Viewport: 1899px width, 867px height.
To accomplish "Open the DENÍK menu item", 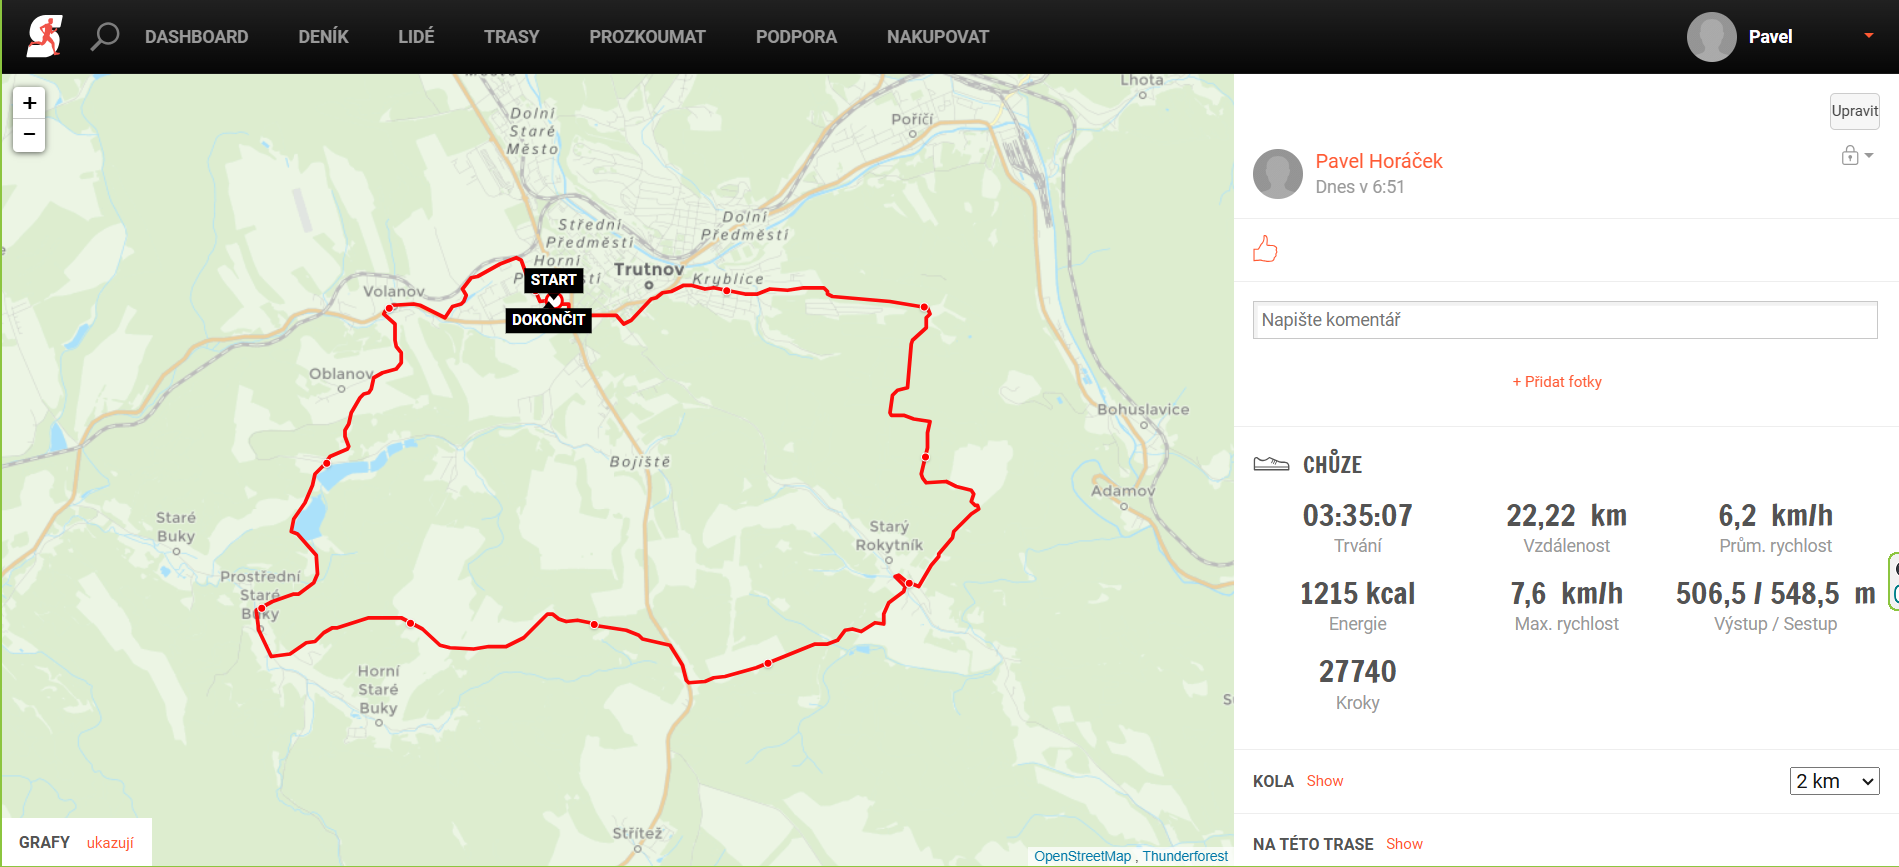I will click(323, 37).
